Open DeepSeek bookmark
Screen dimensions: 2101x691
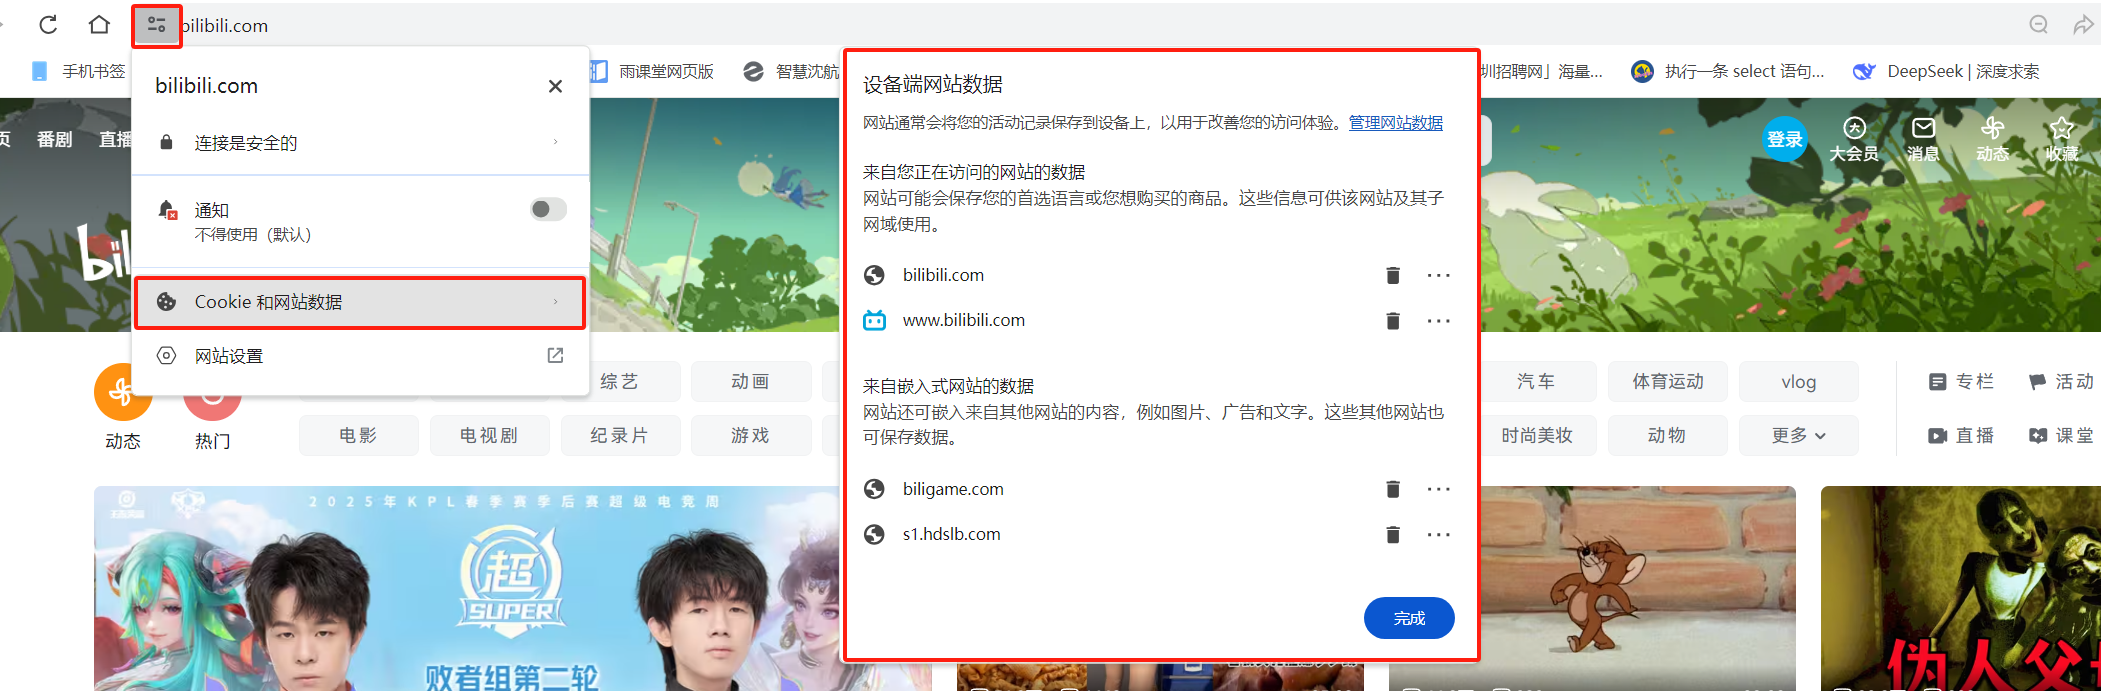pyautogui.click(x=1946, y=71)
